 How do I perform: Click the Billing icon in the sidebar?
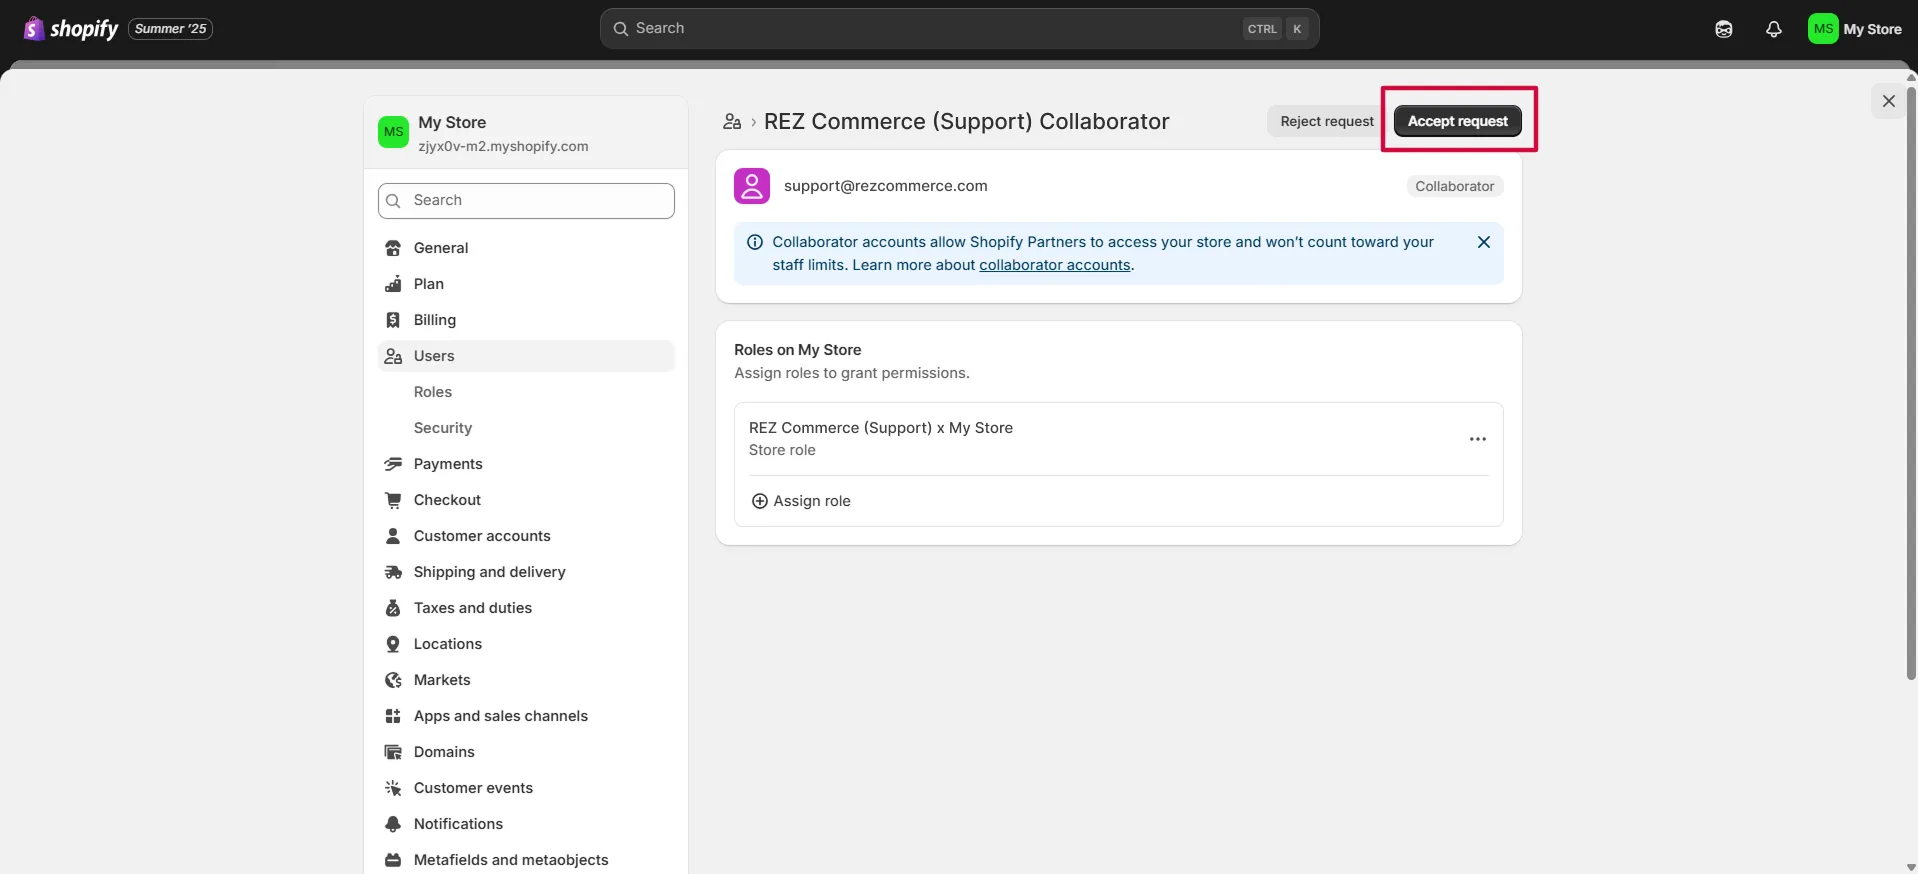click(x=393, y=320)
